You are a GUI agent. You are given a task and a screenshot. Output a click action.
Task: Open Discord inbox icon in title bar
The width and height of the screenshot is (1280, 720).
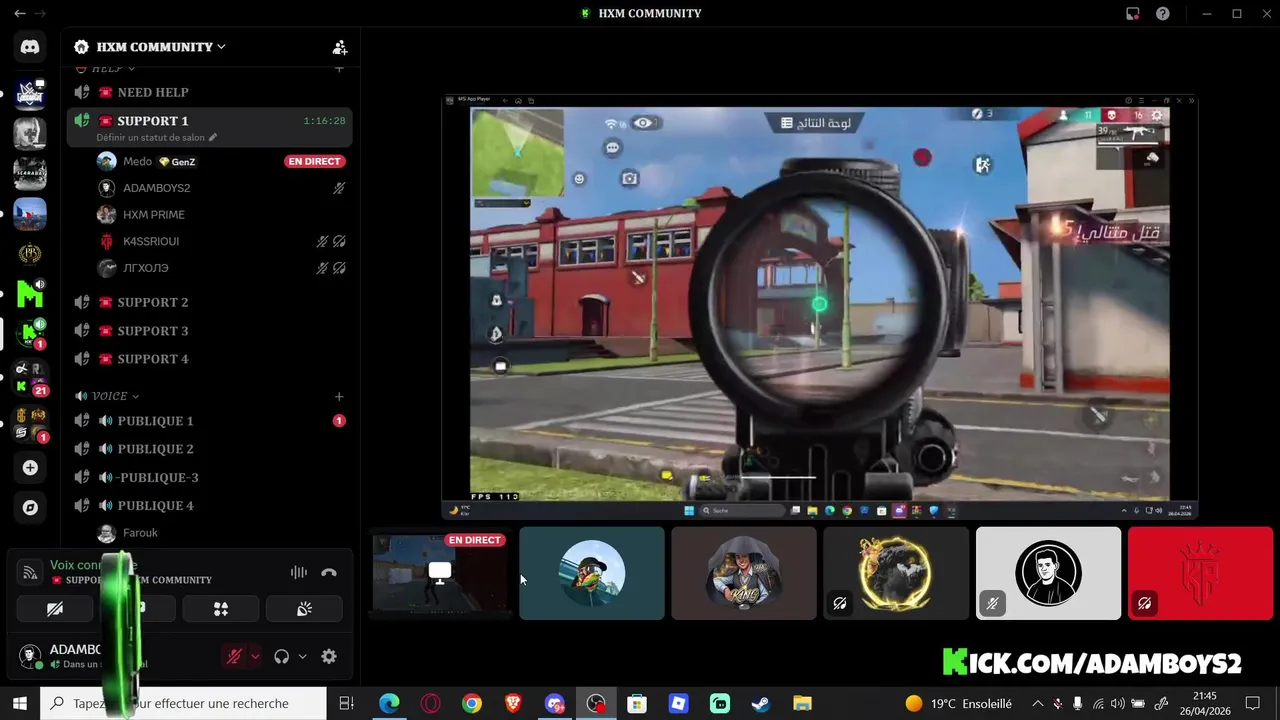[1133, 13]
